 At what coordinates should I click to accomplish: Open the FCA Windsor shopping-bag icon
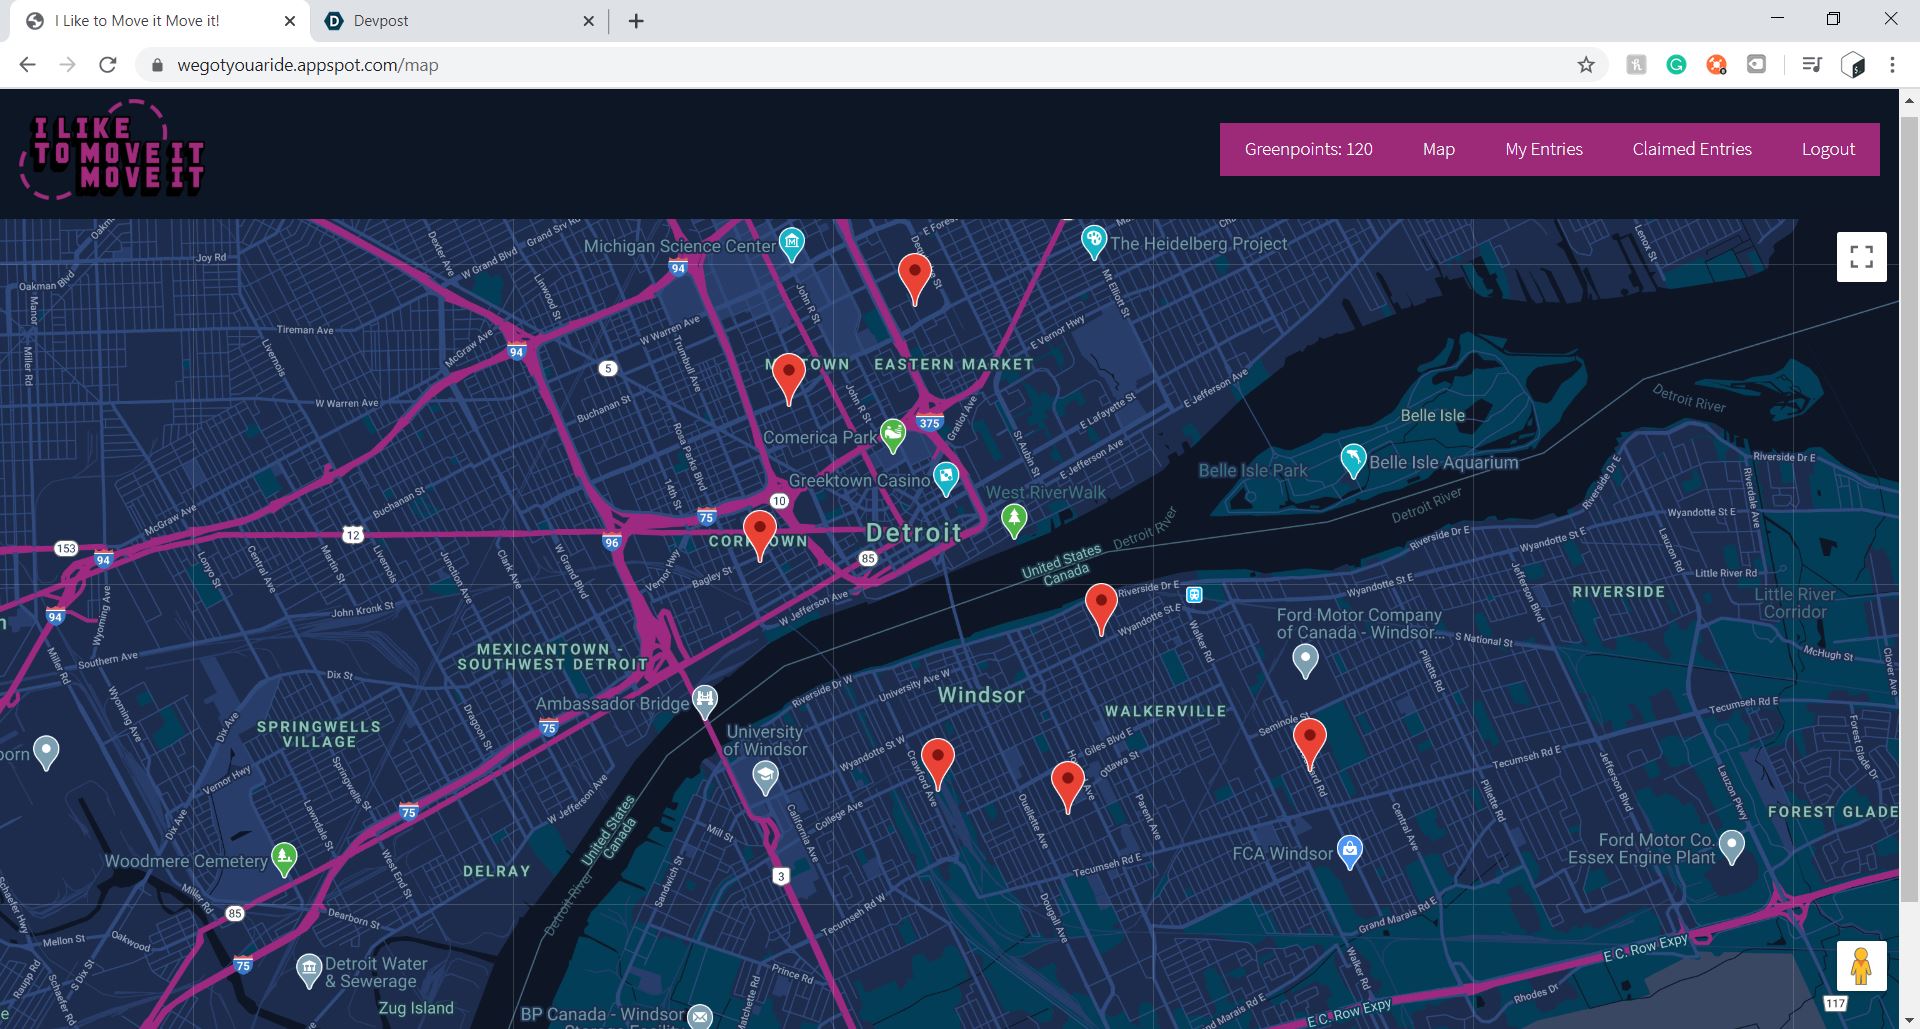pyautogui.click(x=1350, y=852)
